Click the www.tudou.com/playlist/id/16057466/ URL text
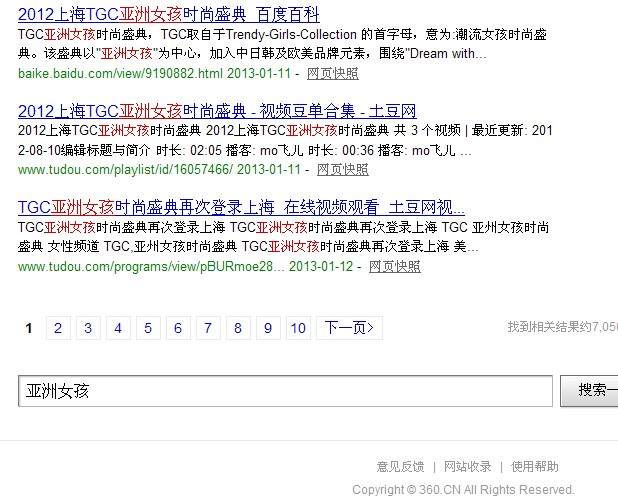The width and height of the screenshot is (618, 497). click(125, 169)
